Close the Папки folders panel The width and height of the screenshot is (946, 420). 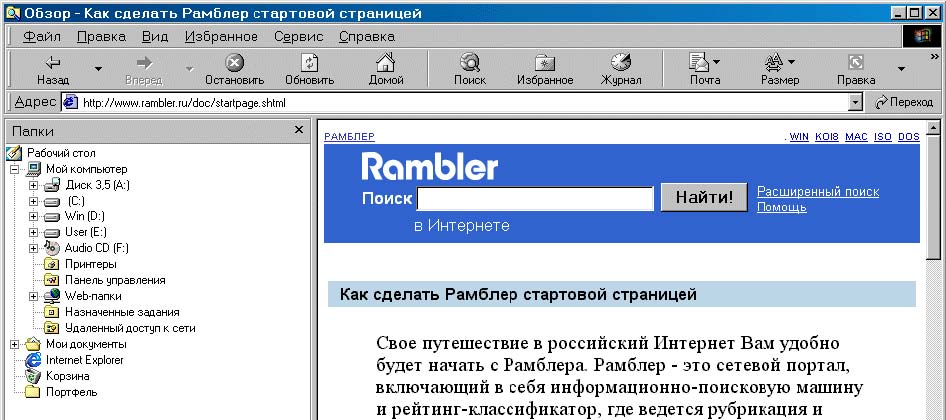[x=298, y=130]
